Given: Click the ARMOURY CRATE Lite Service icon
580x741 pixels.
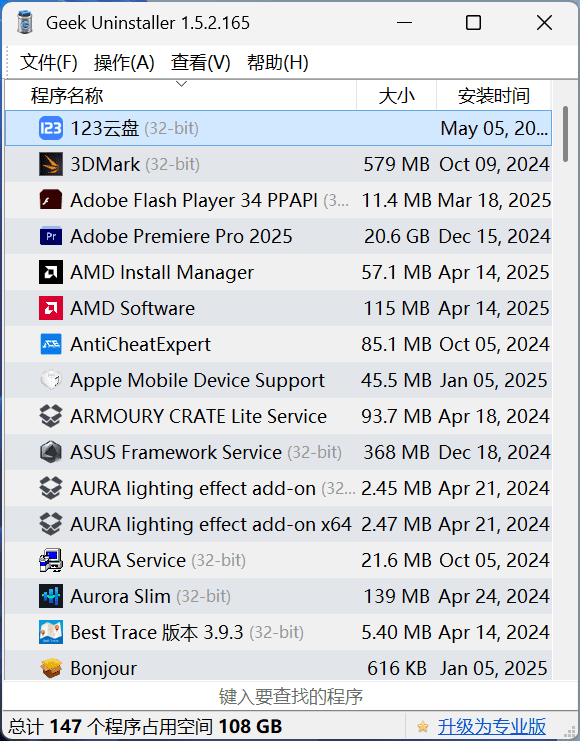Looking at the screenshot, I should (51, 416).
